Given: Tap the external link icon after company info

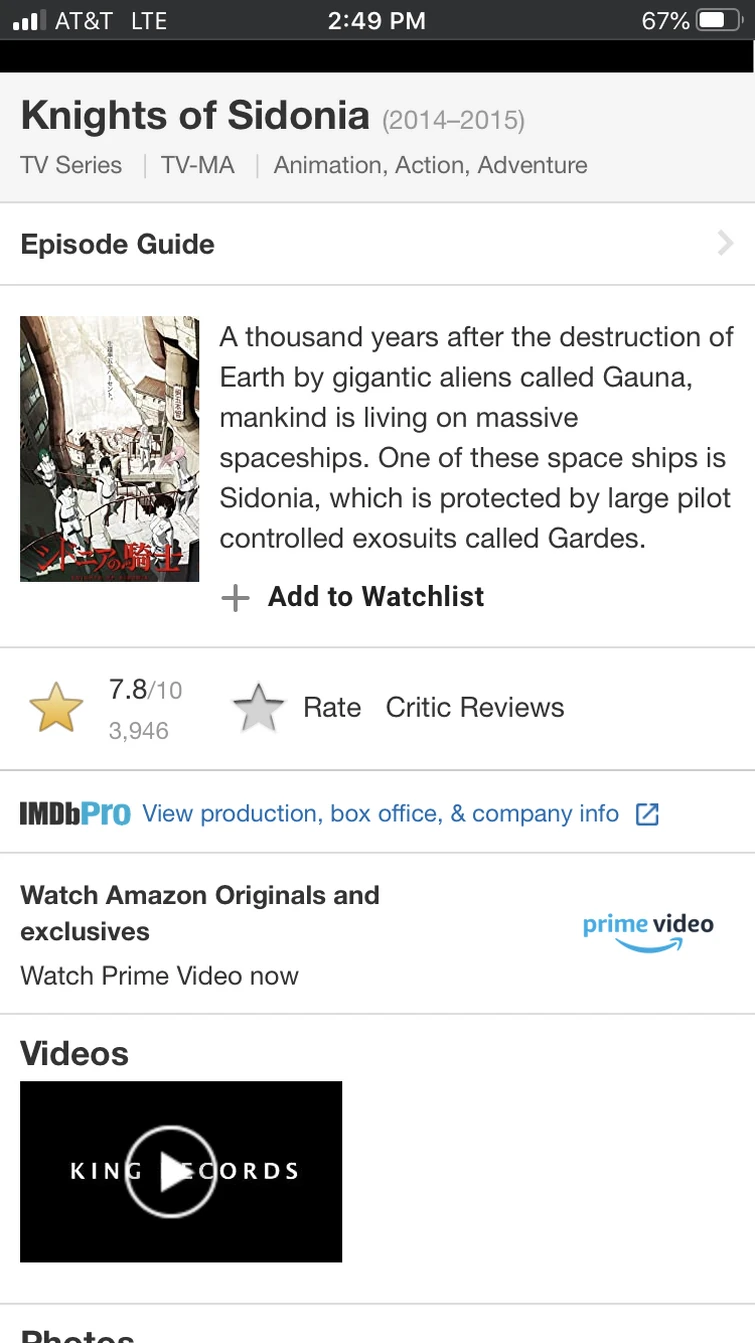Looking at the screenshot, I should click(x=647, y=814).
